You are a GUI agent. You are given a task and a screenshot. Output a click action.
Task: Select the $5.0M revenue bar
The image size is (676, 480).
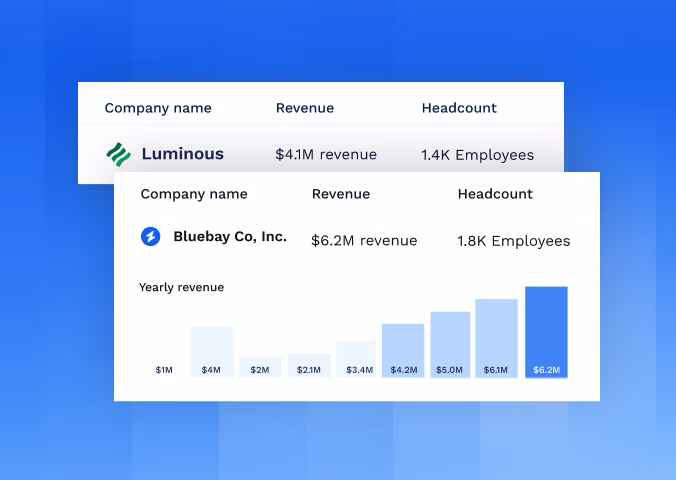coord(450,345)
